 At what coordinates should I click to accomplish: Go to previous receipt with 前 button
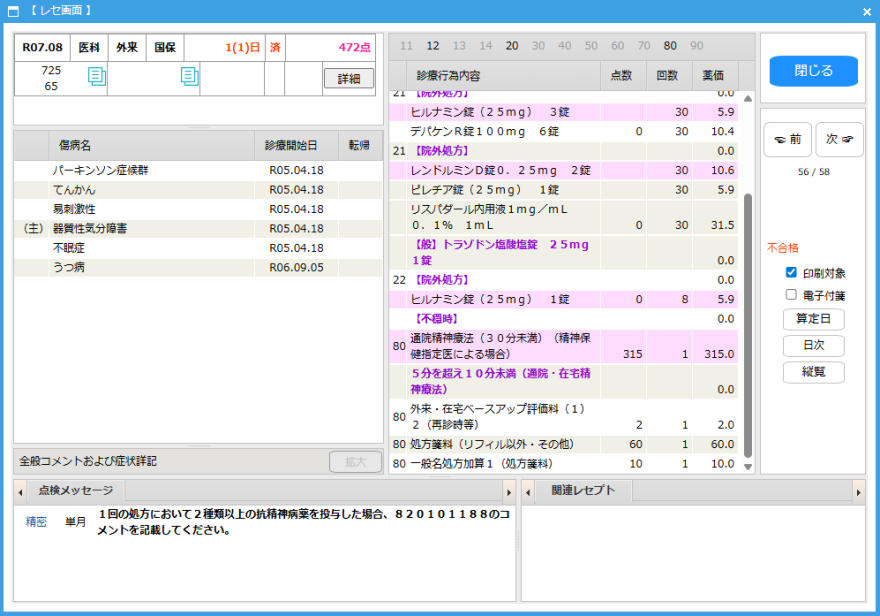(787, 140)
